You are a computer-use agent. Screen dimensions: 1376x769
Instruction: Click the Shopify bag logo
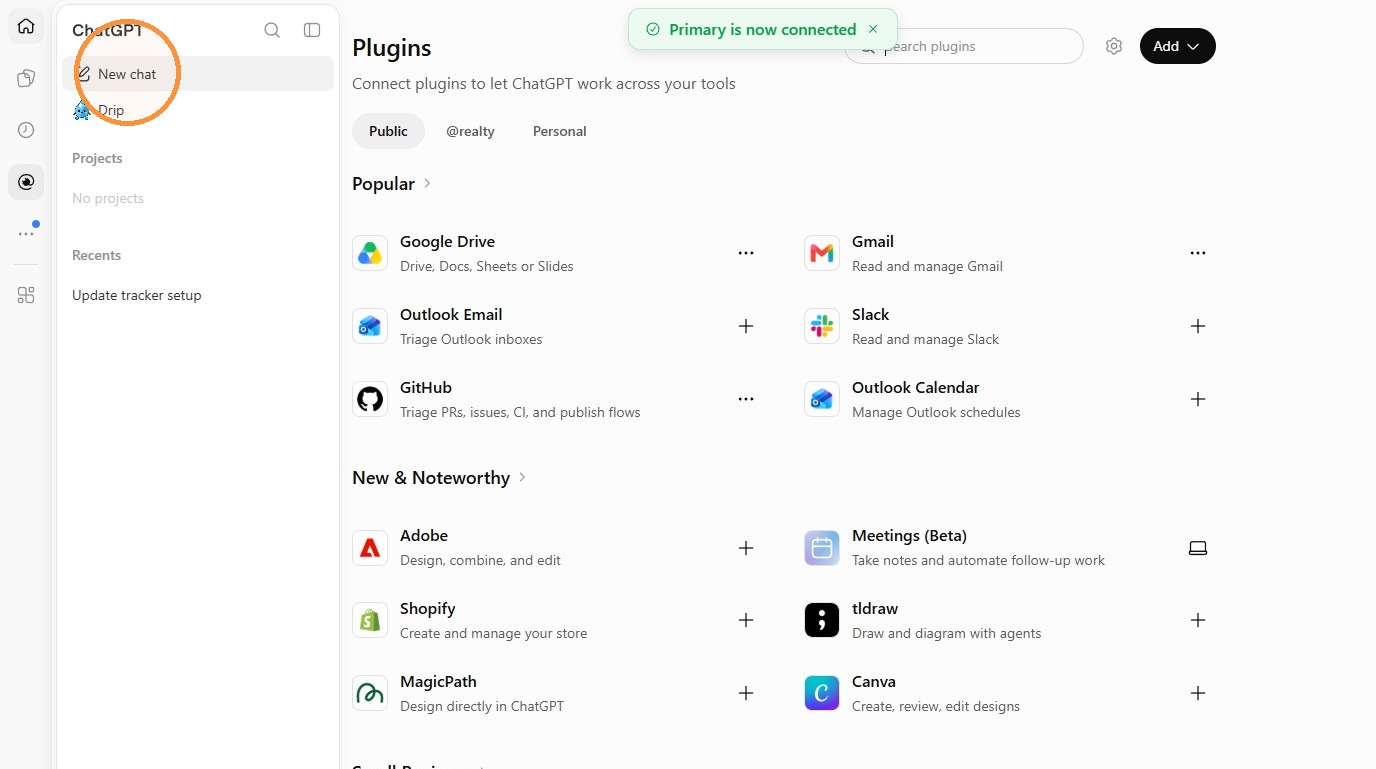coord(370,620)
